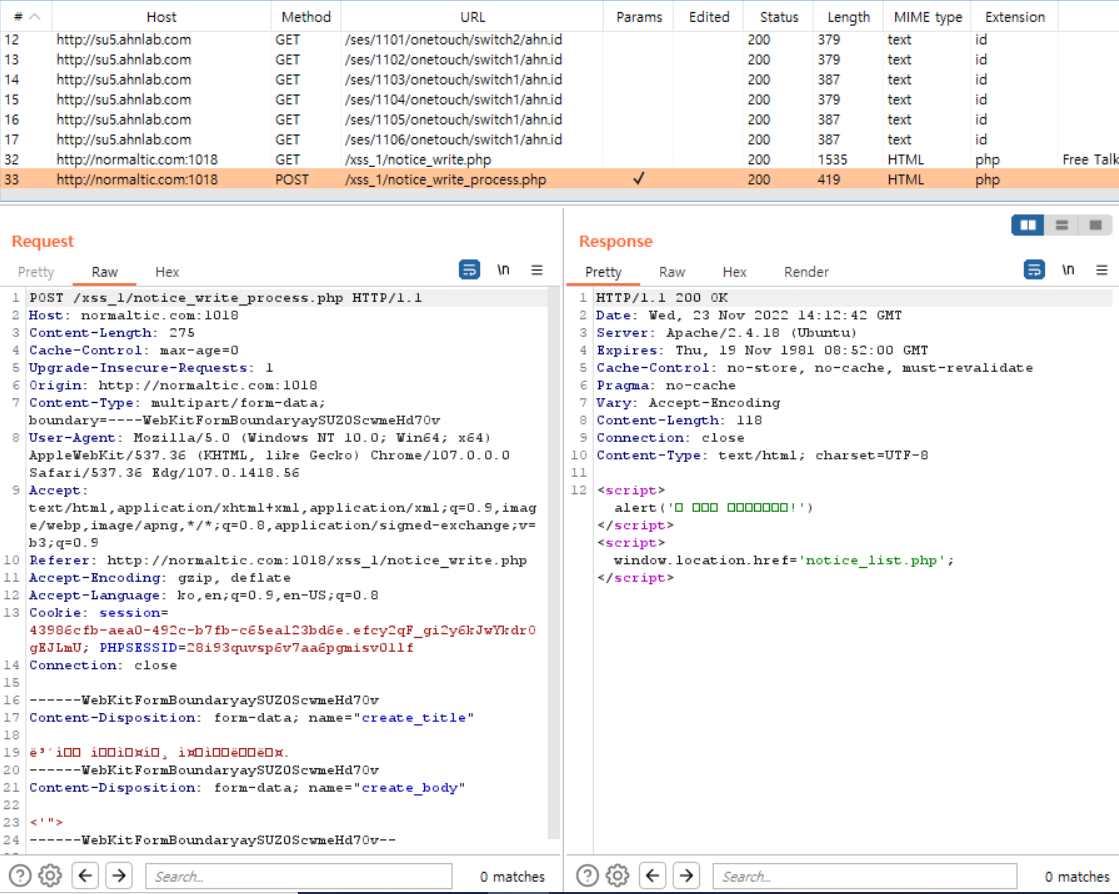Go to previous match in Request search
This screenshot has height=894, width=1119.
[x=85, y=875]
